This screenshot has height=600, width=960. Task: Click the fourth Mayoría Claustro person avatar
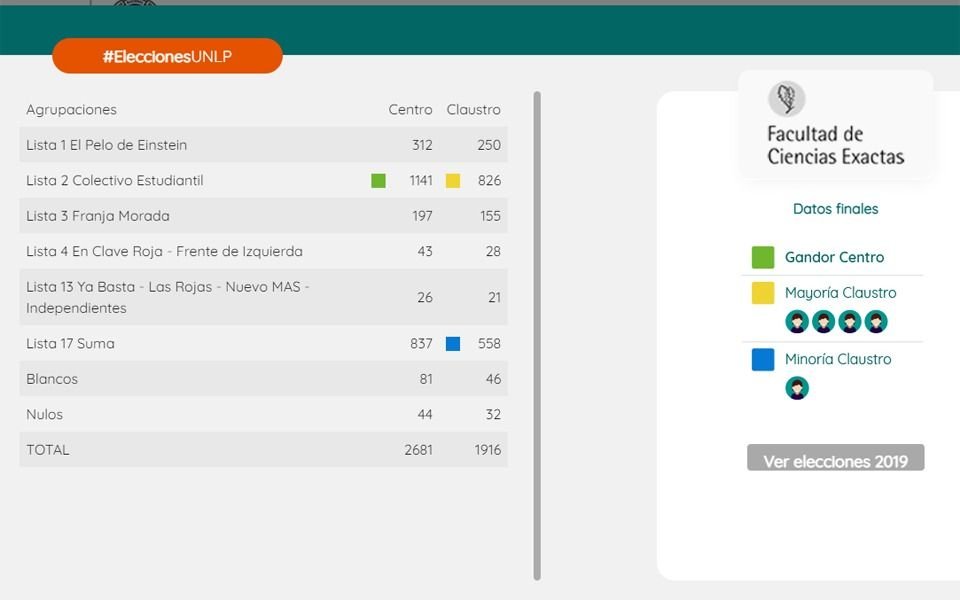876,321
